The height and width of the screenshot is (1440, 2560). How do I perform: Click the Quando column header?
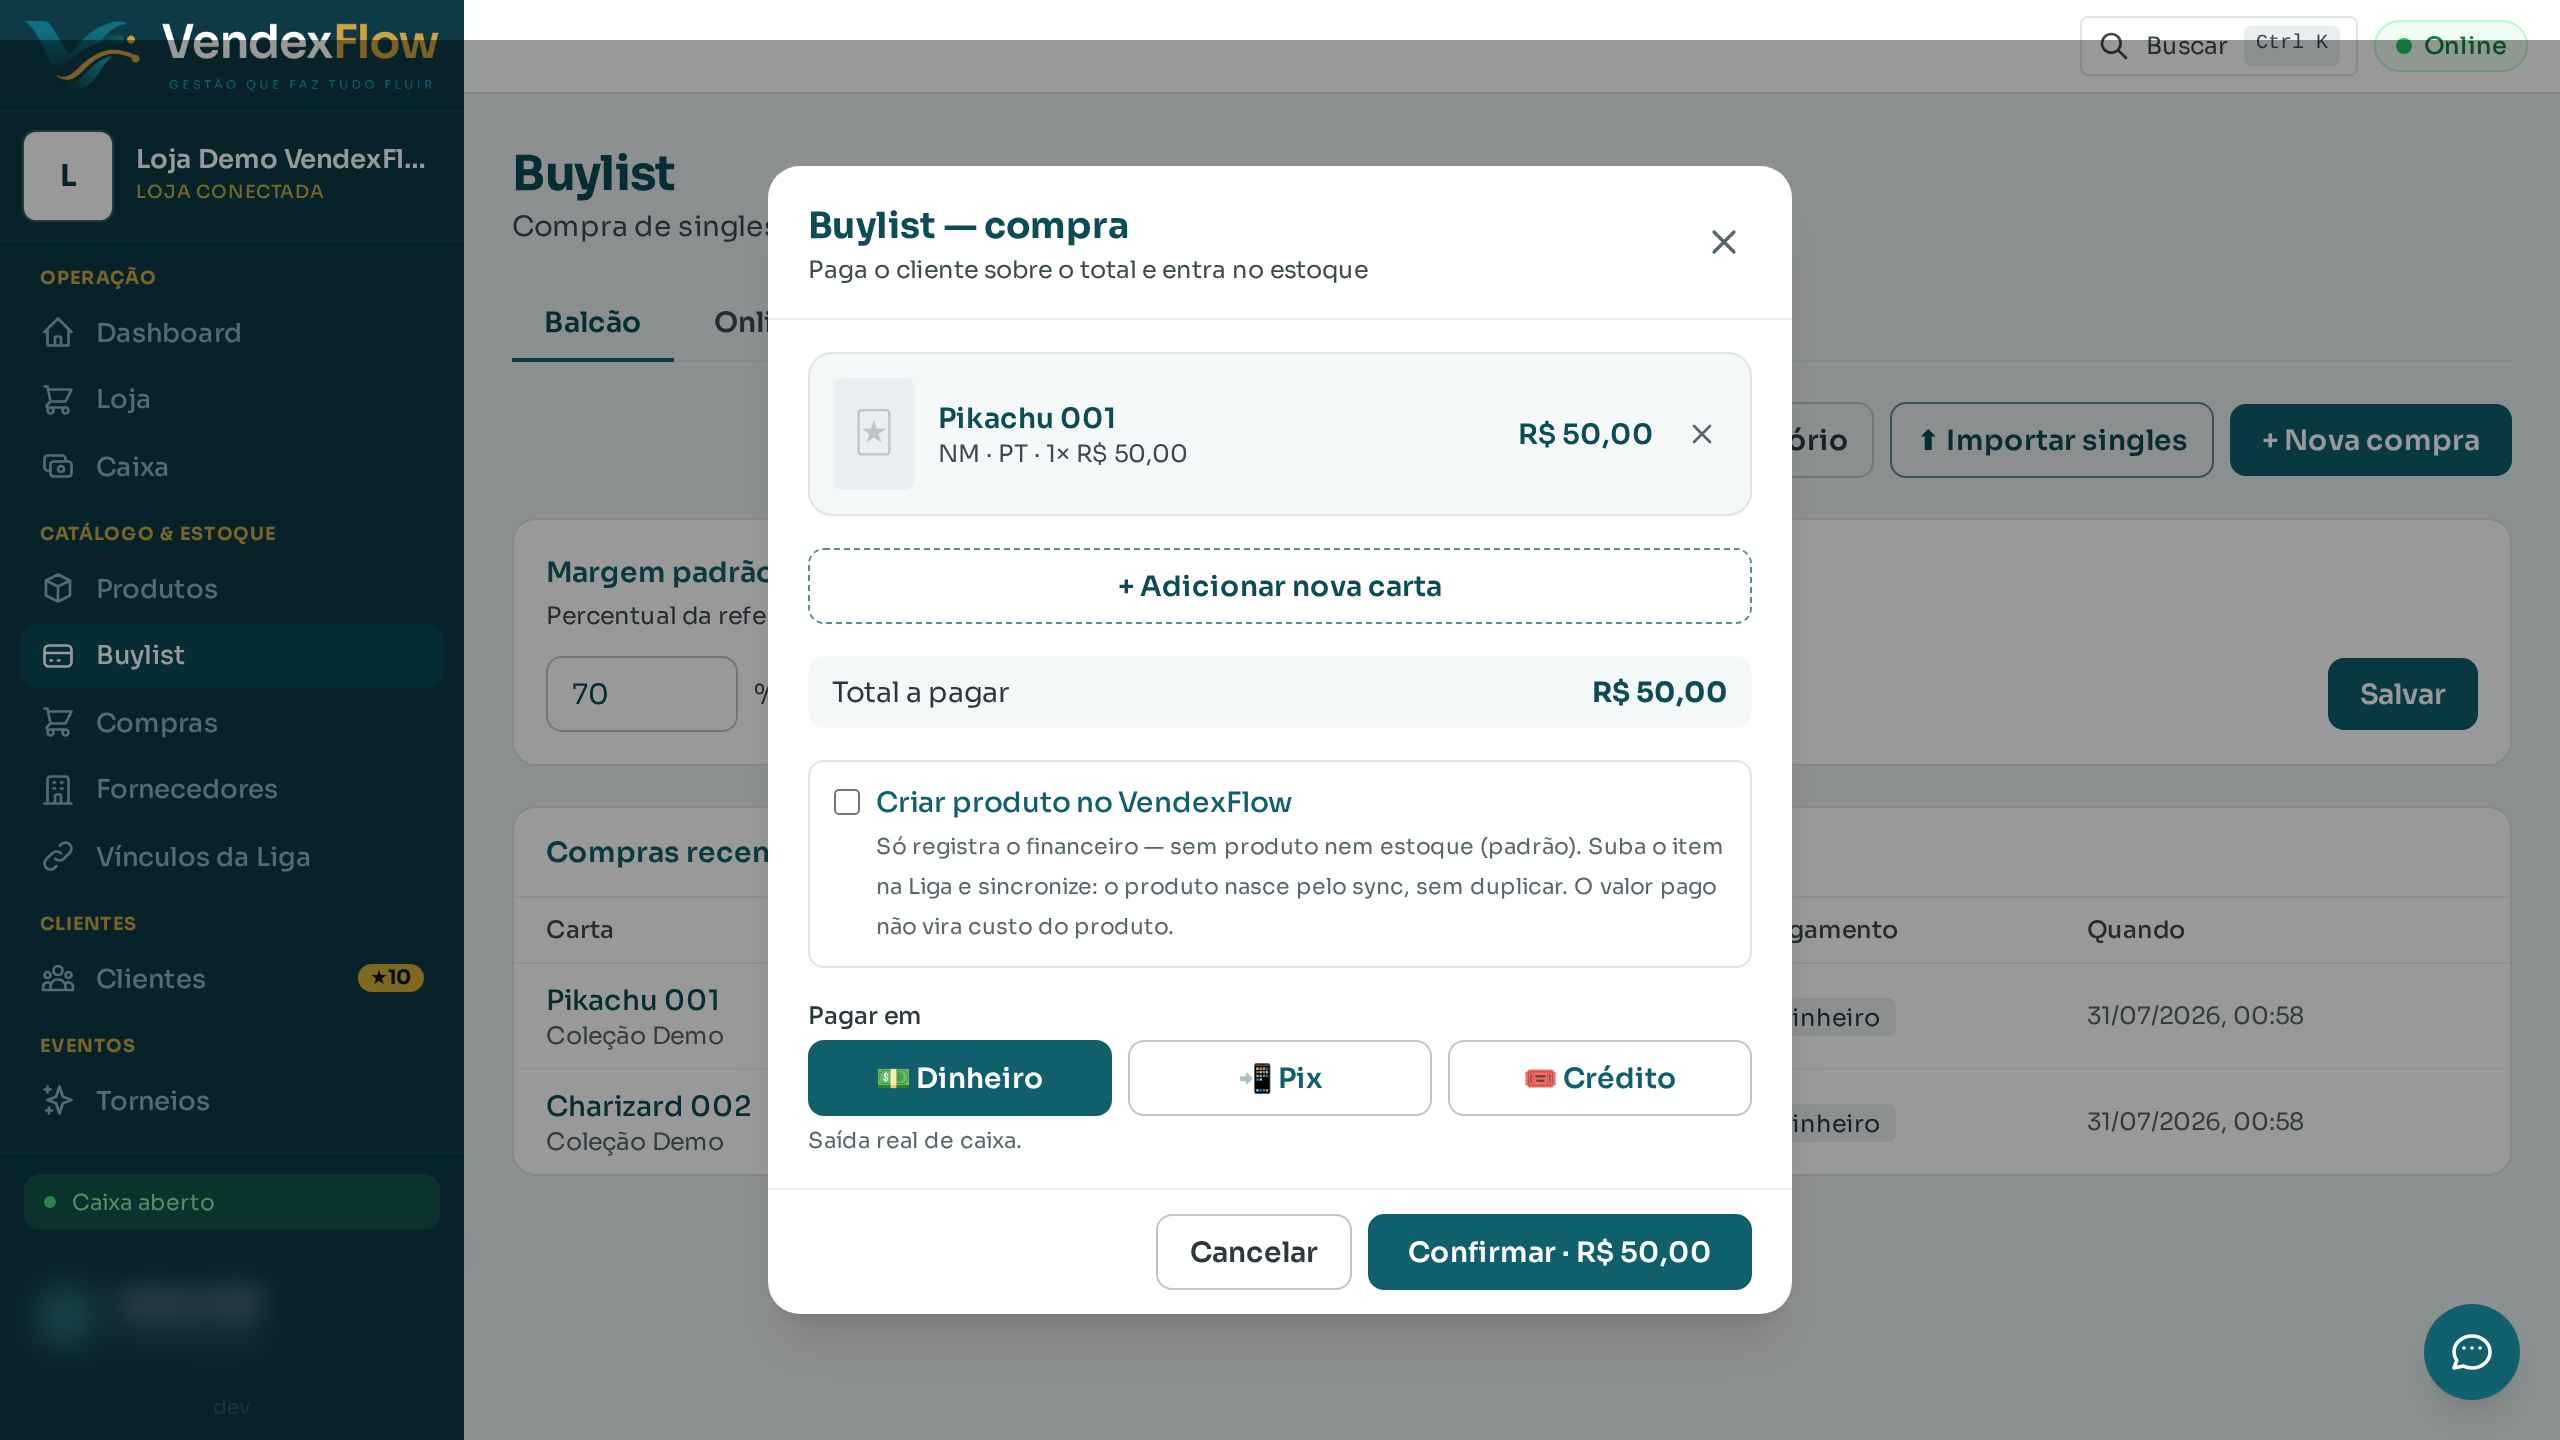coord(2135,930)
